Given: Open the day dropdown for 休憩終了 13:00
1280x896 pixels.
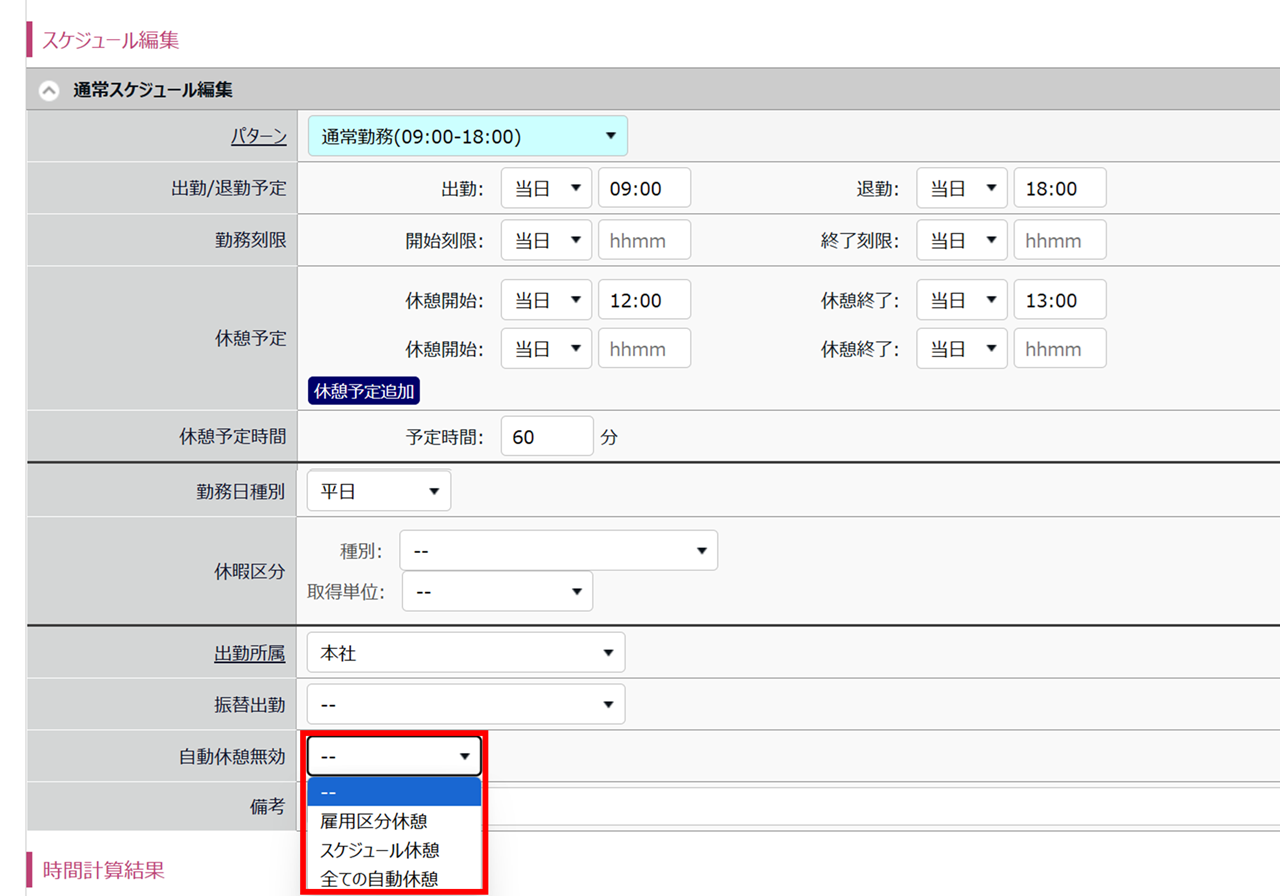Looking at the screenshot, I should pyautogui.click(x=962, y=300).
